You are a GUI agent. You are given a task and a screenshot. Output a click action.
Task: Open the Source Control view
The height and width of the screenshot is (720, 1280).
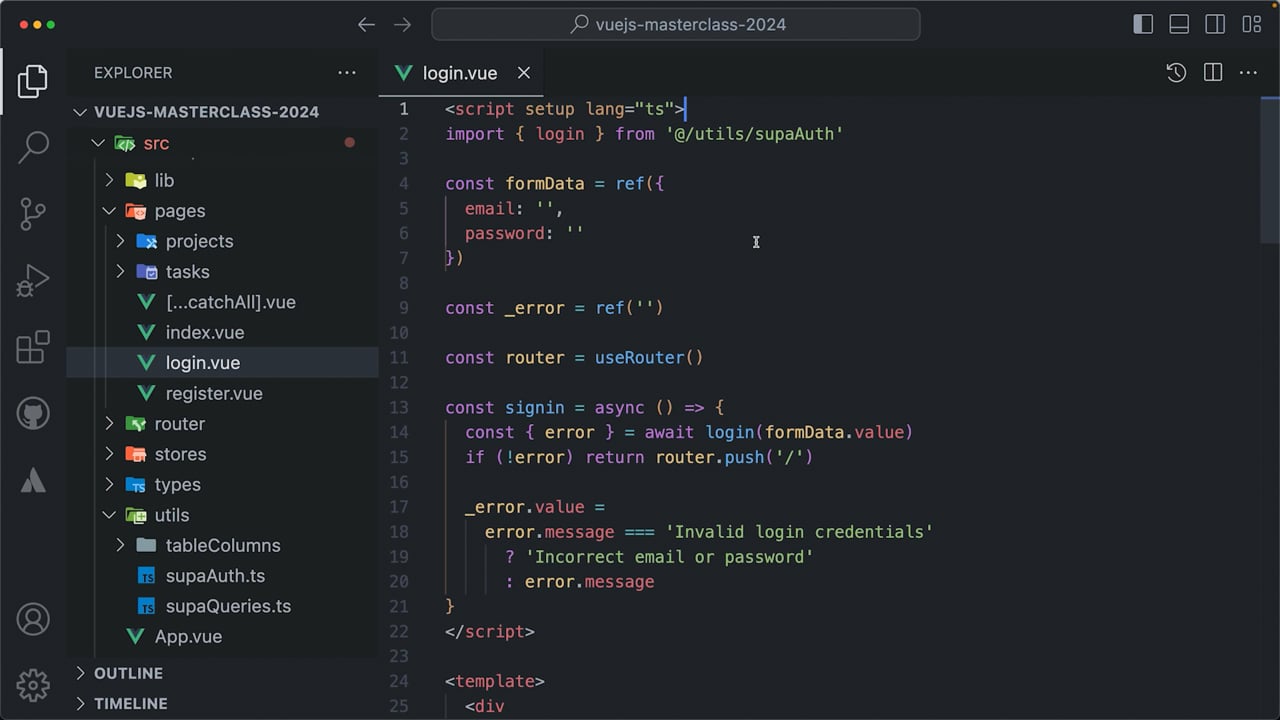[x=33, y=214]
